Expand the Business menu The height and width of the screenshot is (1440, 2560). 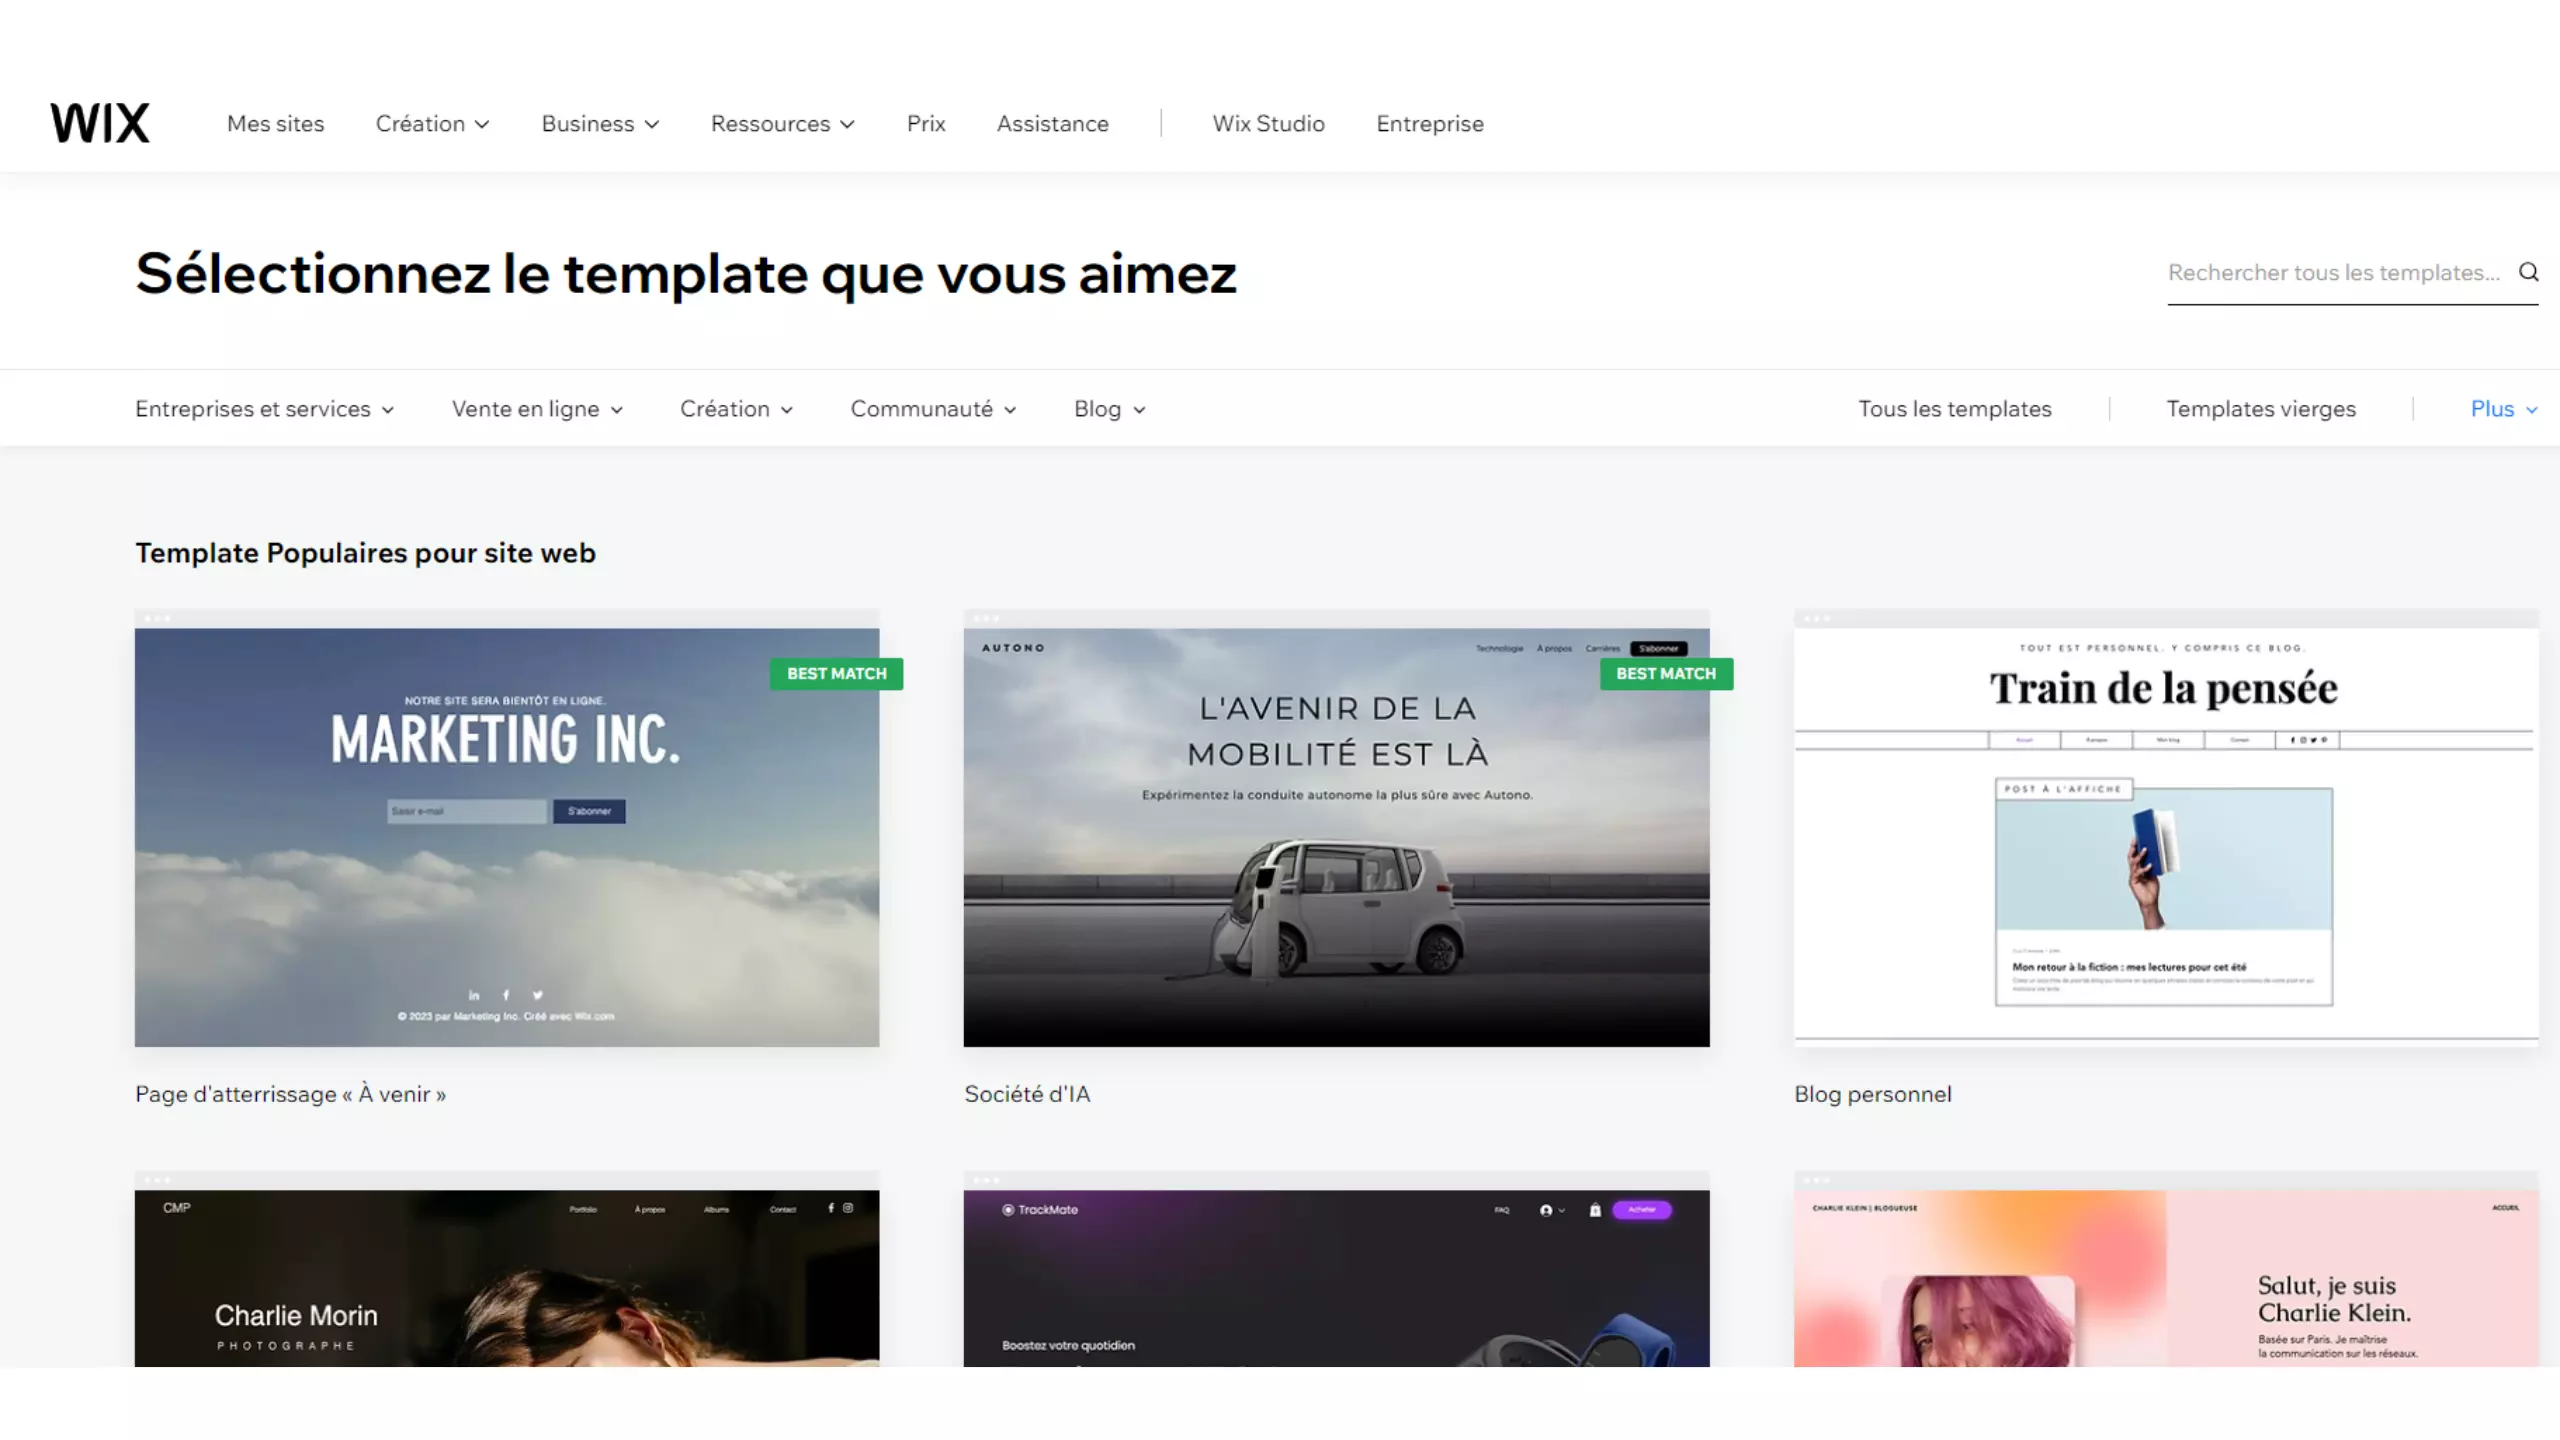pyautogui.click(x=600, y=124)
